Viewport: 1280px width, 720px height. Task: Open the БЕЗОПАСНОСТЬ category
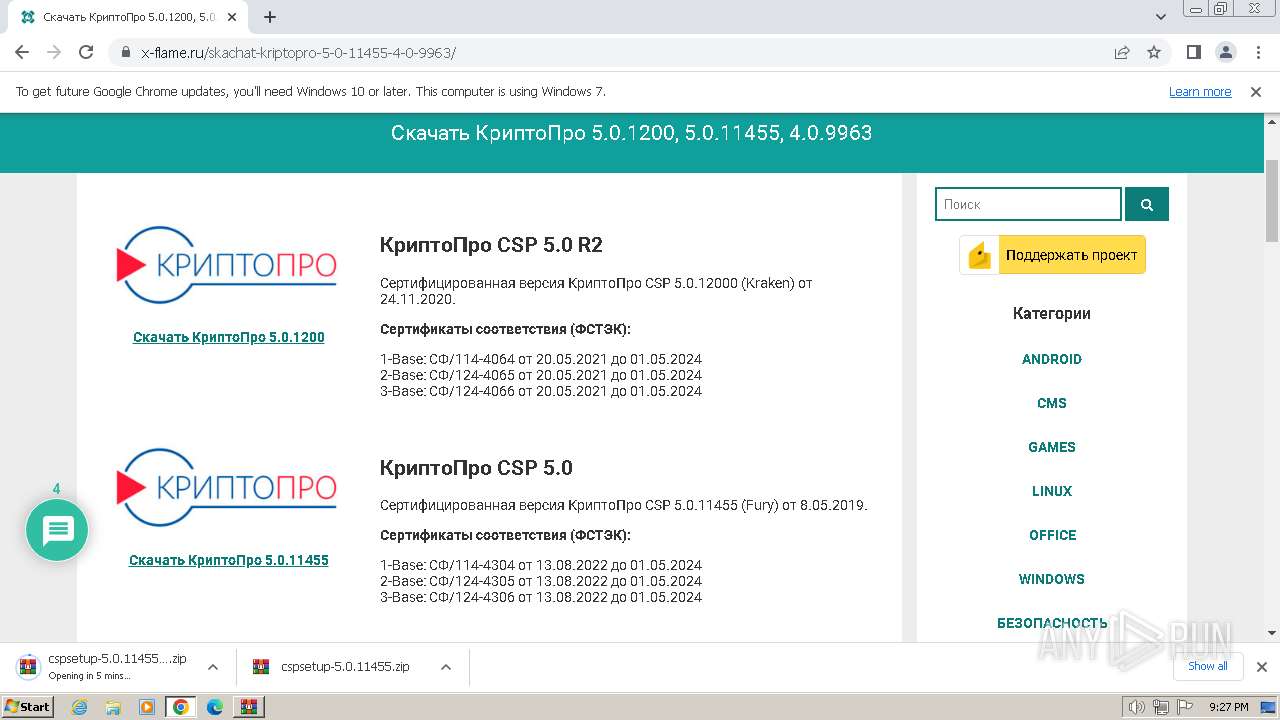click(1052, 623)
